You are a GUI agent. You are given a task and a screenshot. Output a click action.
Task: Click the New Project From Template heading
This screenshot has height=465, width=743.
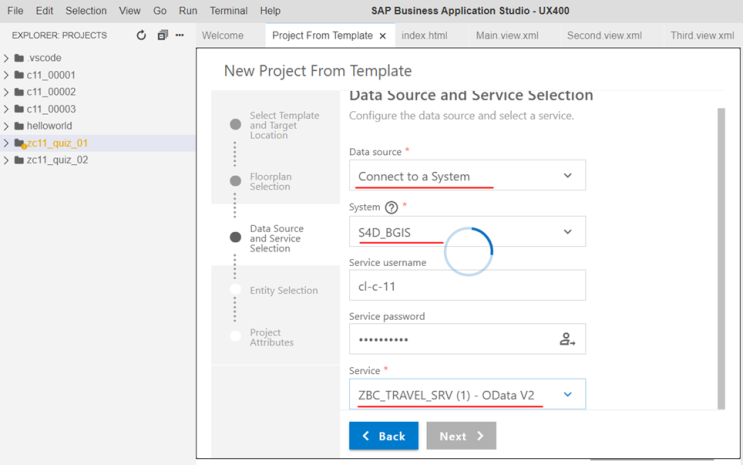317,71
